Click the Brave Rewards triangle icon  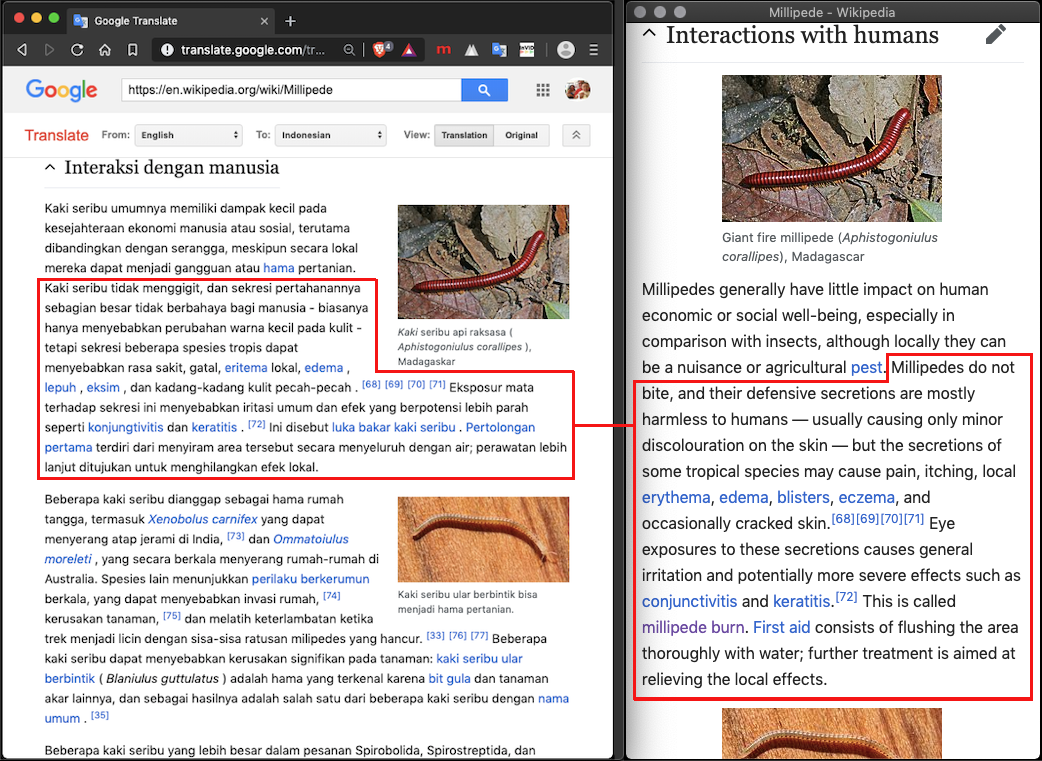(409, 50)
